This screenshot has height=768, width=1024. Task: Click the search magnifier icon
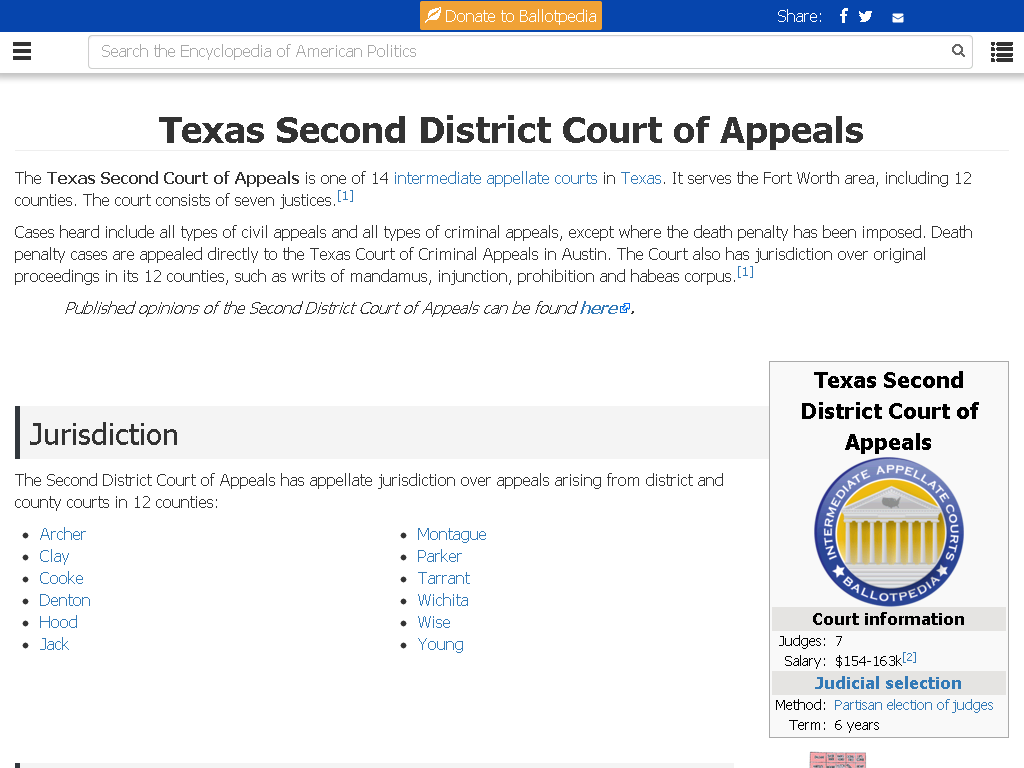958,51
